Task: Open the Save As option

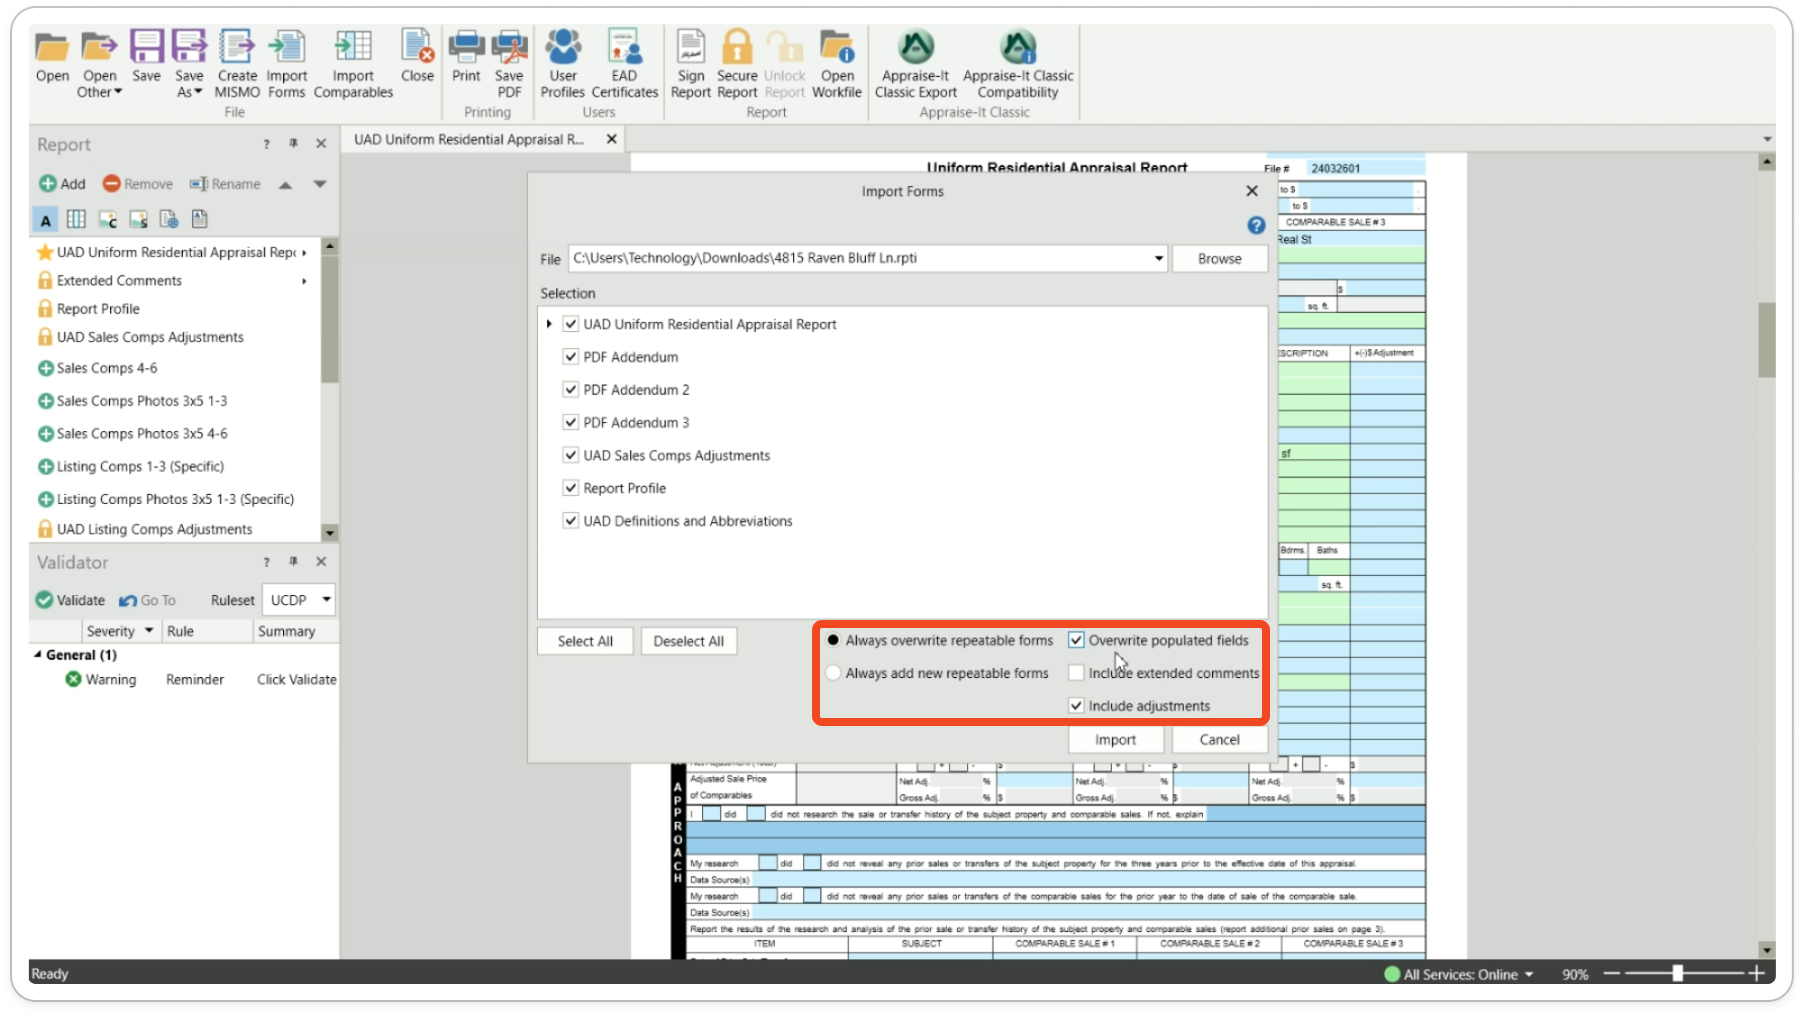Action: (x=189, y=63)
